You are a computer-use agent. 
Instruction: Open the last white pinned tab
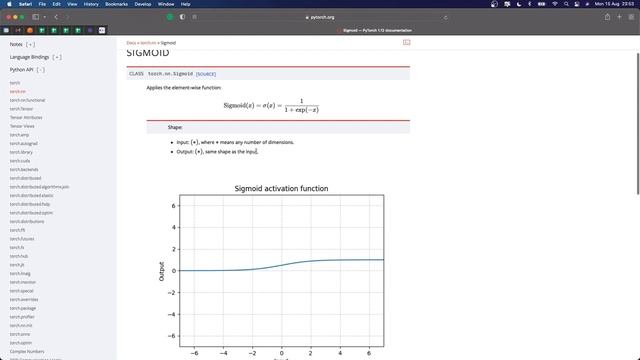(102, 30)
